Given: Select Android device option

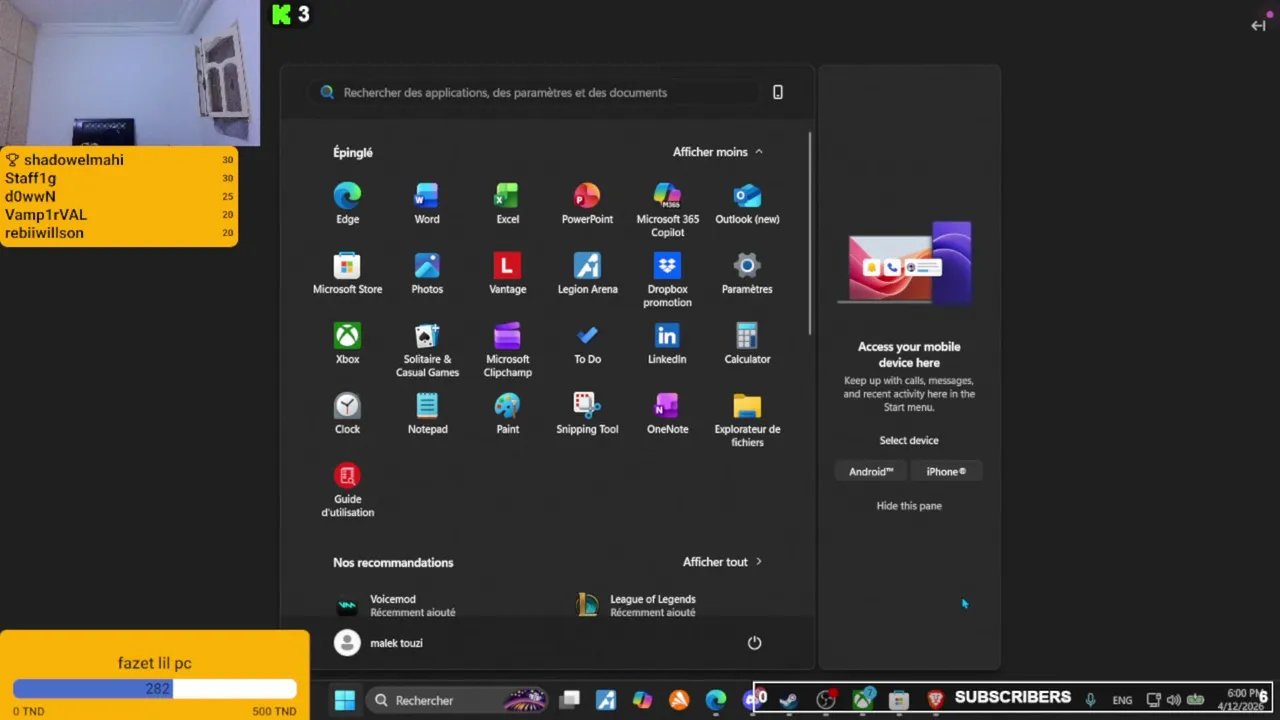Looking at the screenshot, I should click(x=871, y=472).
